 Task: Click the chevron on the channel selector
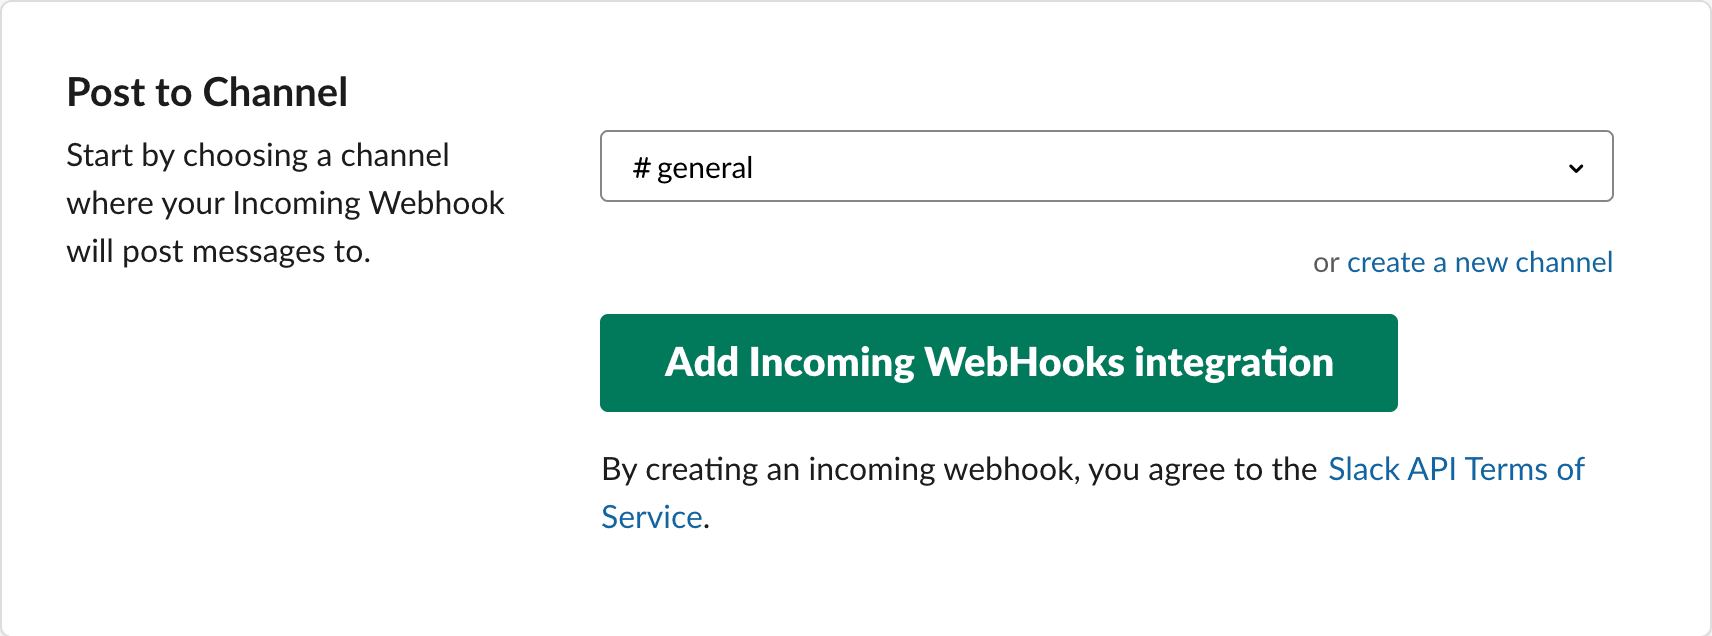1575,167
